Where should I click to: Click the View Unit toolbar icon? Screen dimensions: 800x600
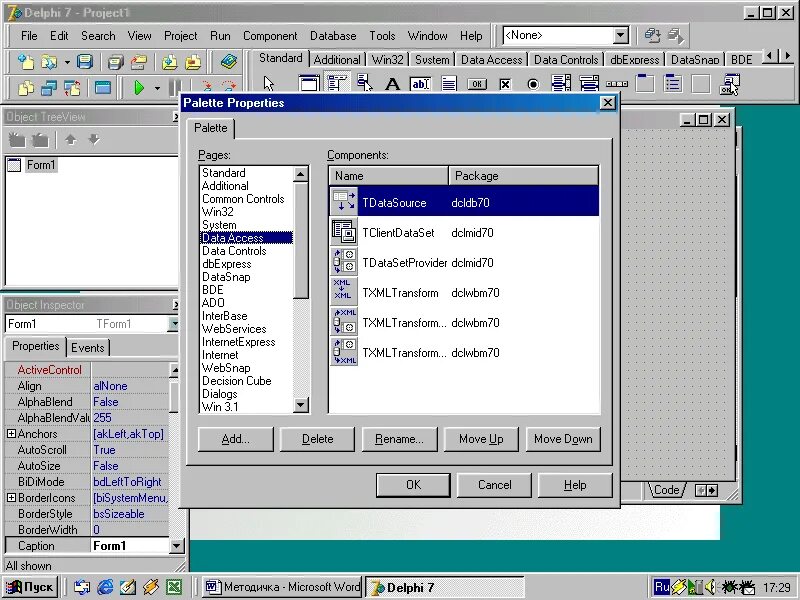(x=26, y=88)
